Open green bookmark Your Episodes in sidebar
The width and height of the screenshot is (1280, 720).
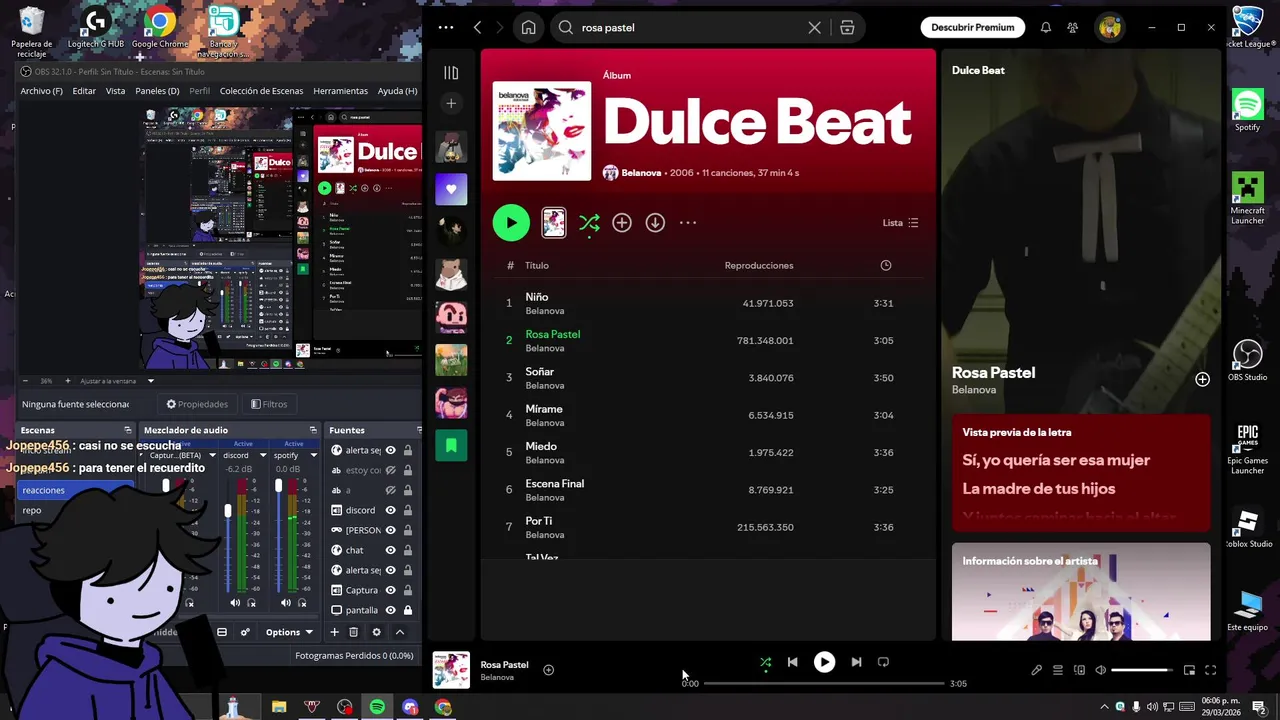(x=451, y=445)
